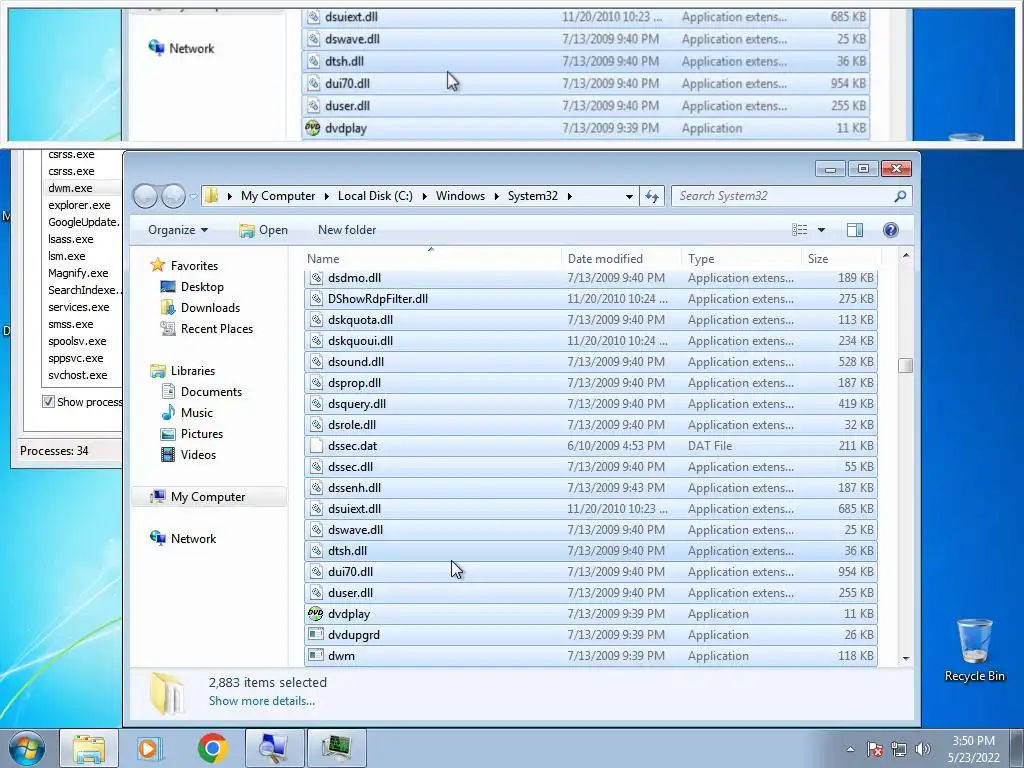Click Windows breadcrumb in address bar

point(460,196)
